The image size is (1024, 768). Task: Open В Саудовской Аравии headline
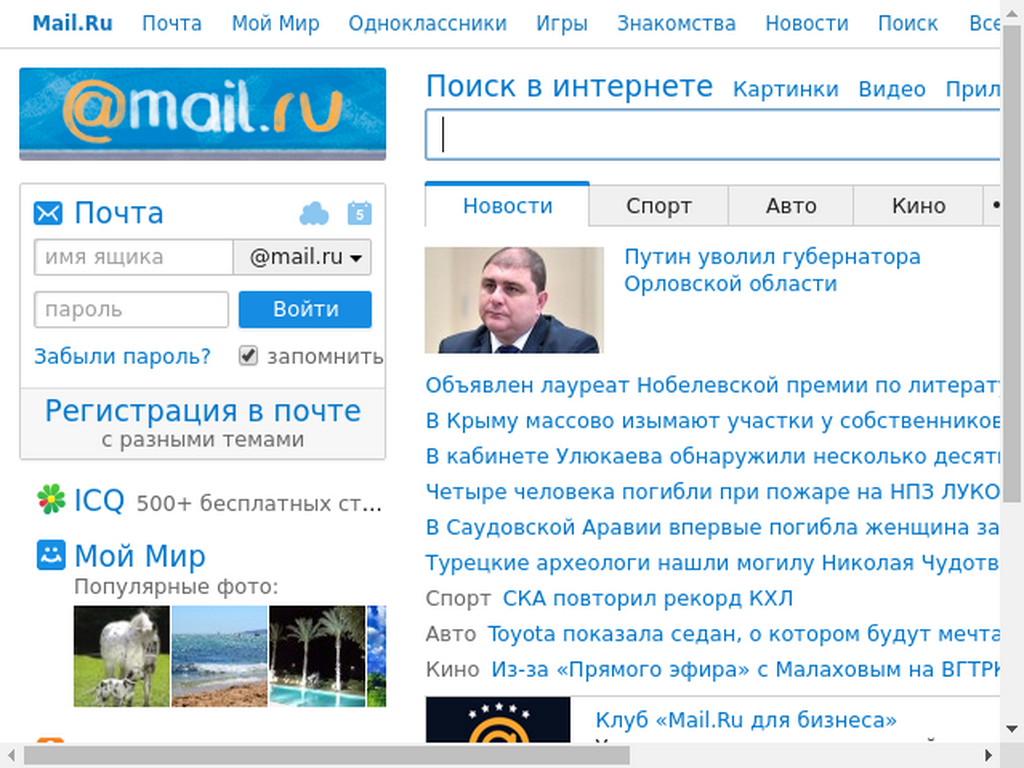coord(712,527)
